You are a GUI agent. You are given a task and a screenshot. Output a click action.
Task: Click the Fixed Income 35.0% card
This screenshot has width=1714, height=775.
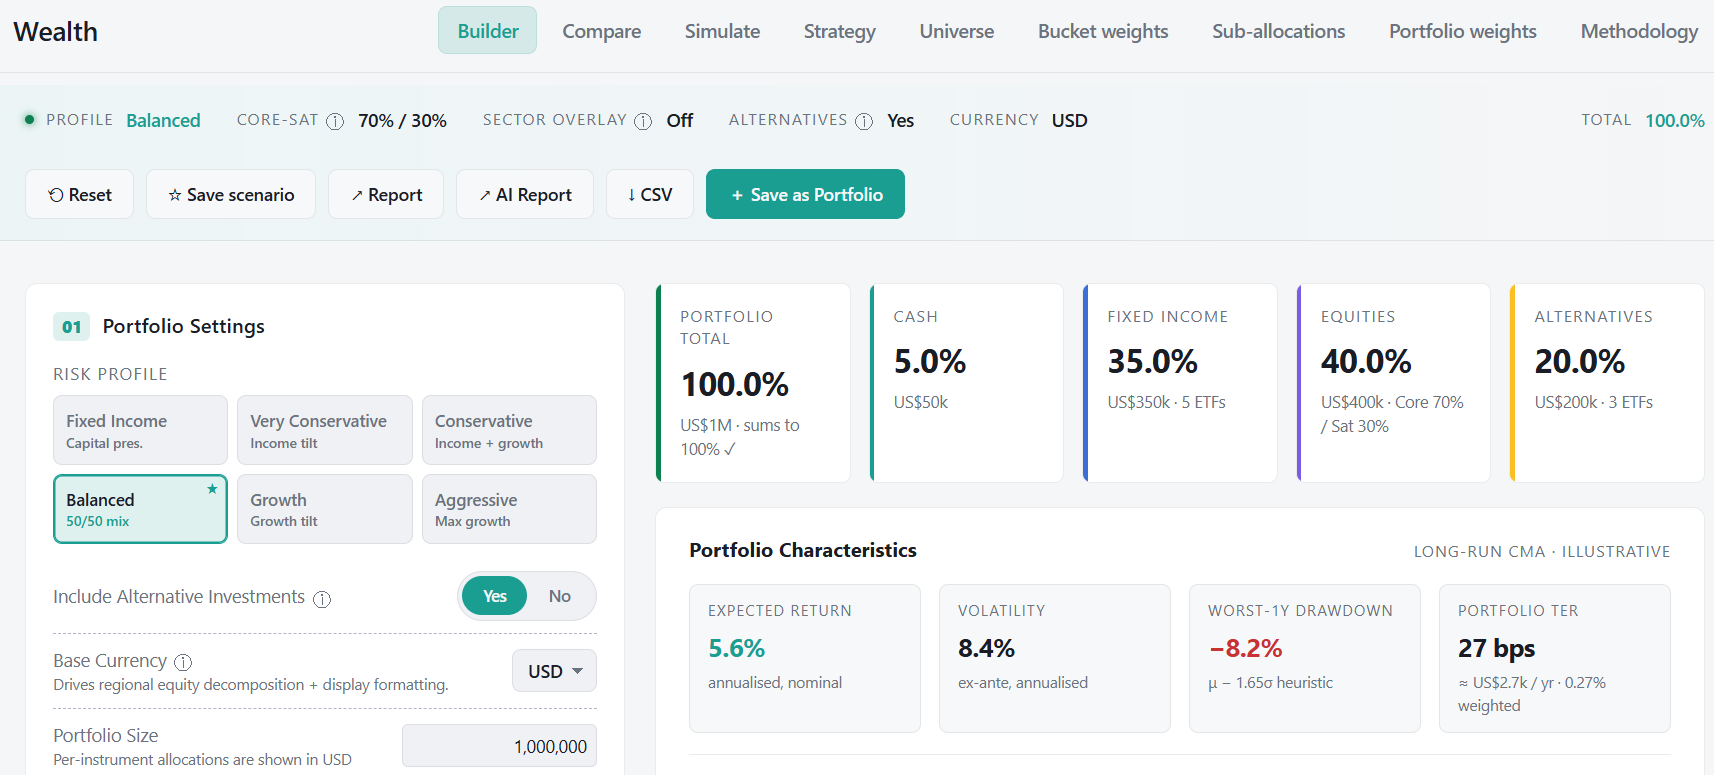click(x=1180, y=383)
